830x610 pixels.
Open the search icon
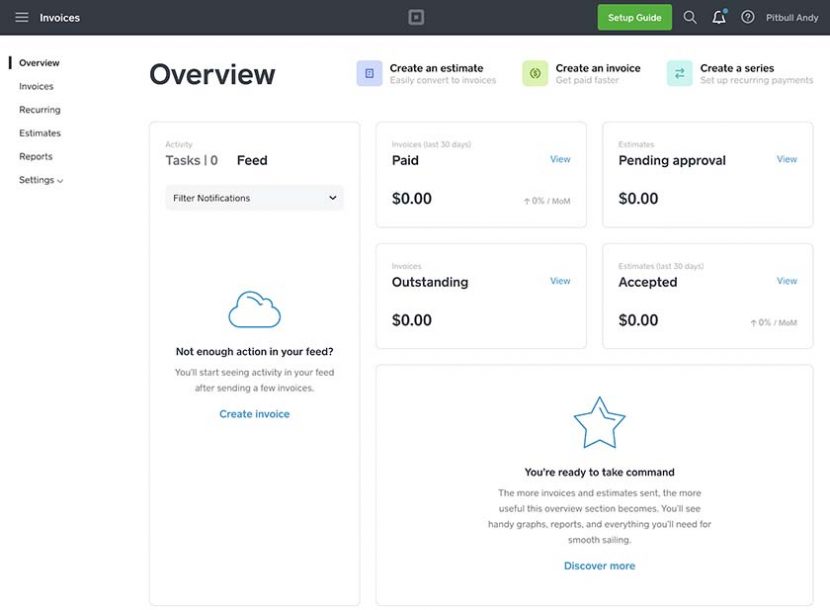coord(689,17)
